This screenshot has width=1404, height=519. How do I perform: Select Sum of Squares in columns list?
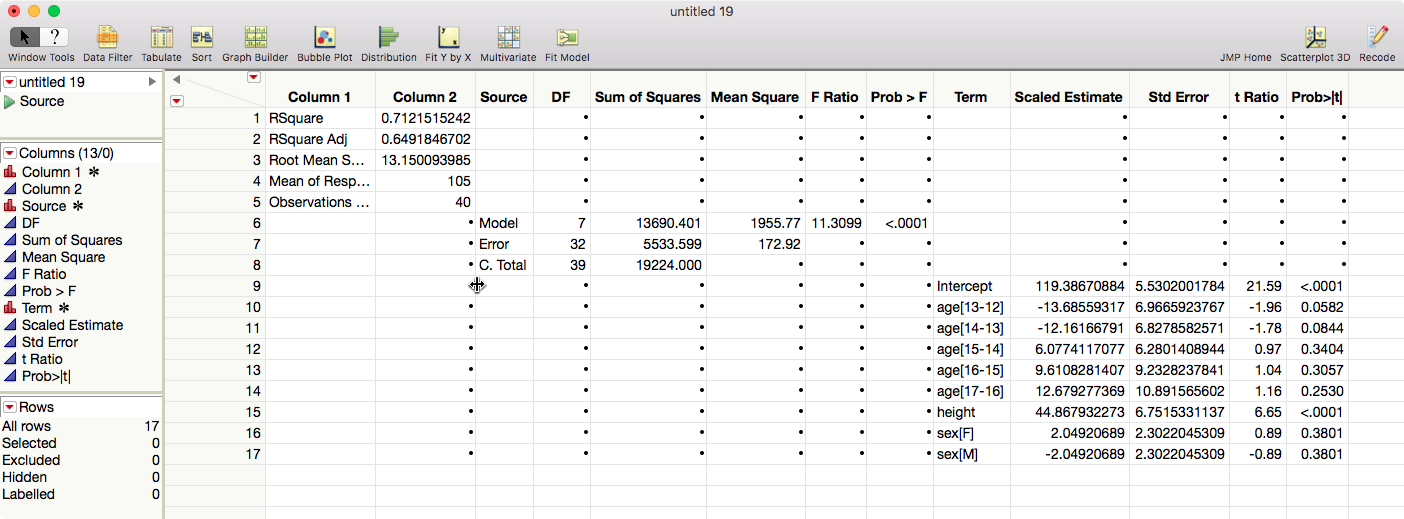click(72, 240)
